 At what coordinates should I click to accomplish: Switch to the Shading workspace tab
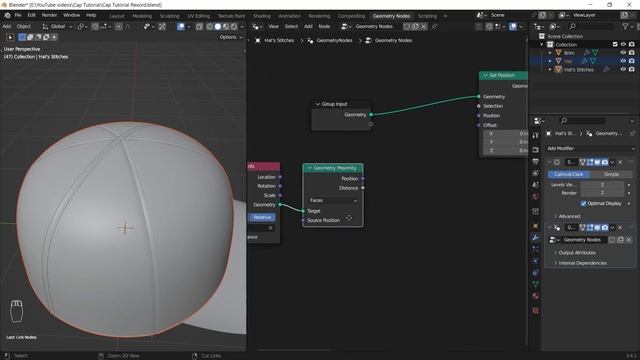click(x=262, y=16)
